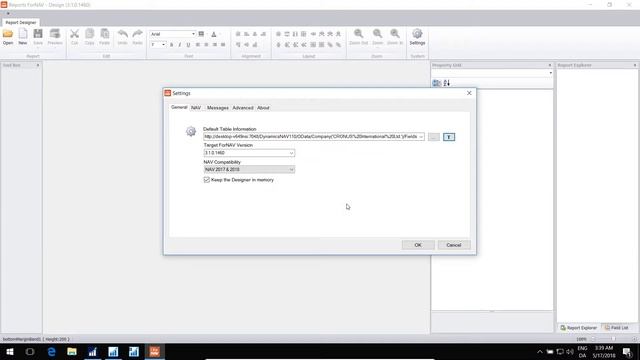
Task: Open the NAV Compatibility dropdown
Action: pos(291,169)
